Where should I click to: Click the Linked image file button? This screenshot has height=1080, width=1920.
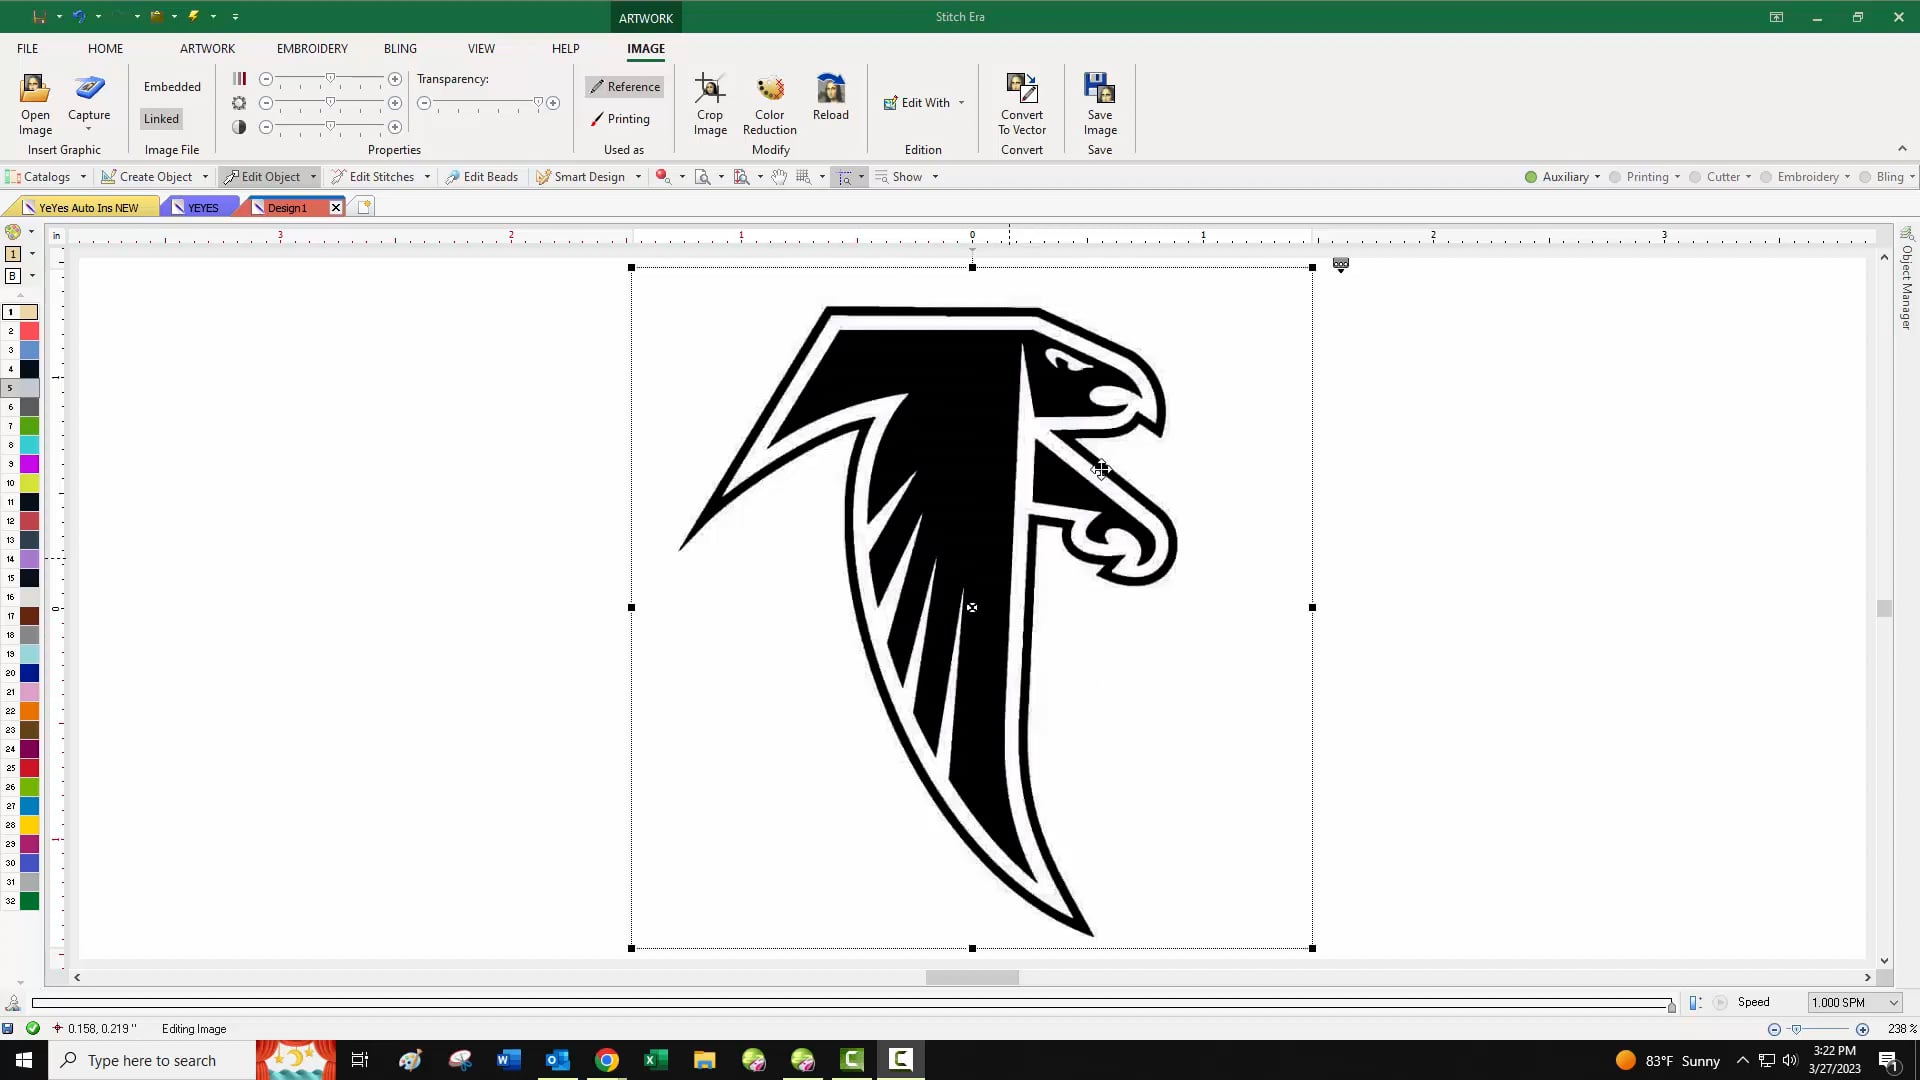tap(161, 119)
